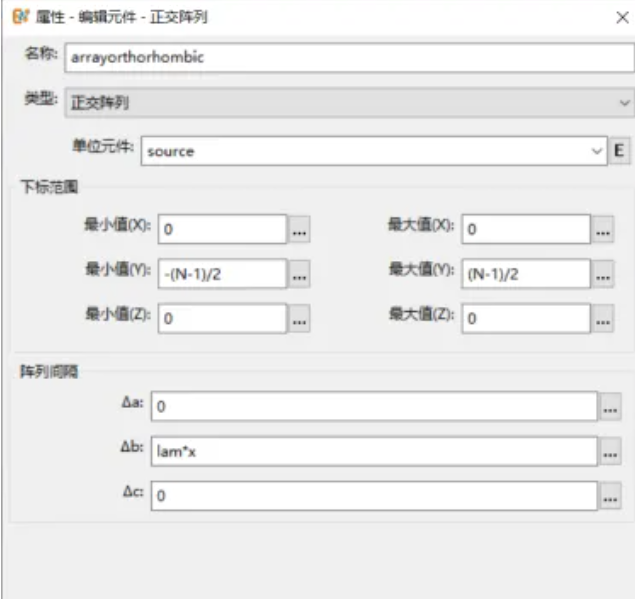The image size is (635, 599).
Task: Open expression editor for Δa spacing
Action: pyautogui.click(x=610, y=406)
